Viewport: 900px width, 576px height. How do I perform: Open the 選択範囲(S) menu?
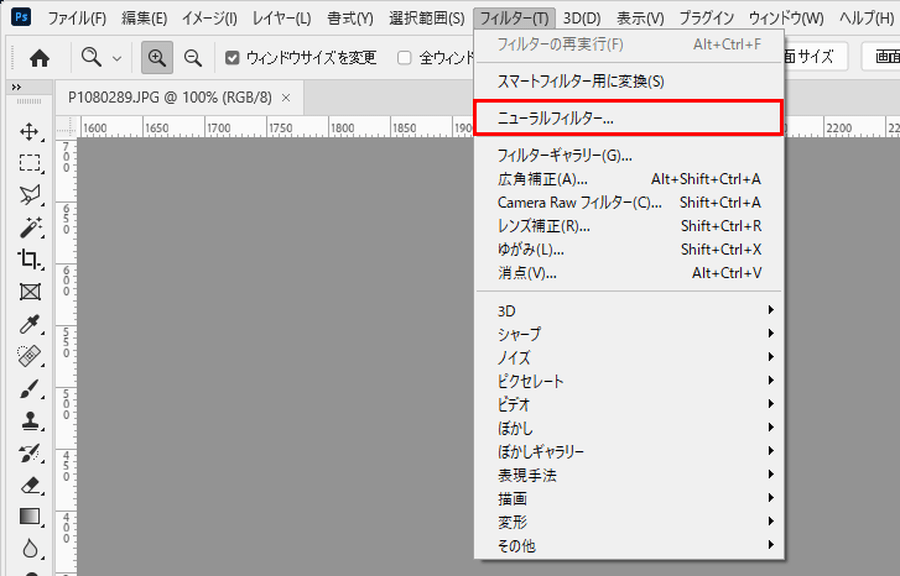click(427, 18)
